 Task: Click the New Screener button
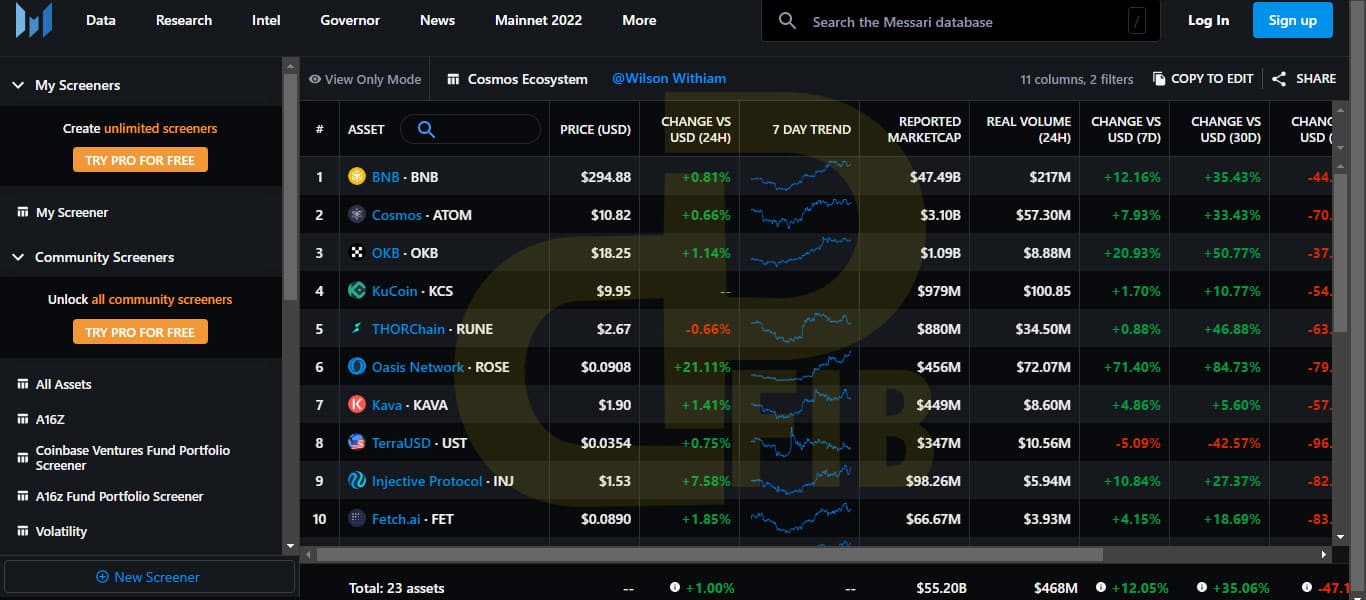149,577
